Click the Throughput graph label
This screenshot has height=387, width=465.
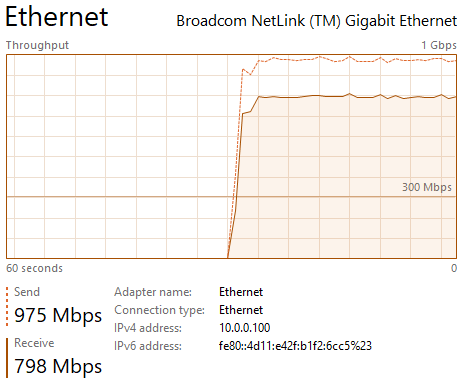(37, 45)
